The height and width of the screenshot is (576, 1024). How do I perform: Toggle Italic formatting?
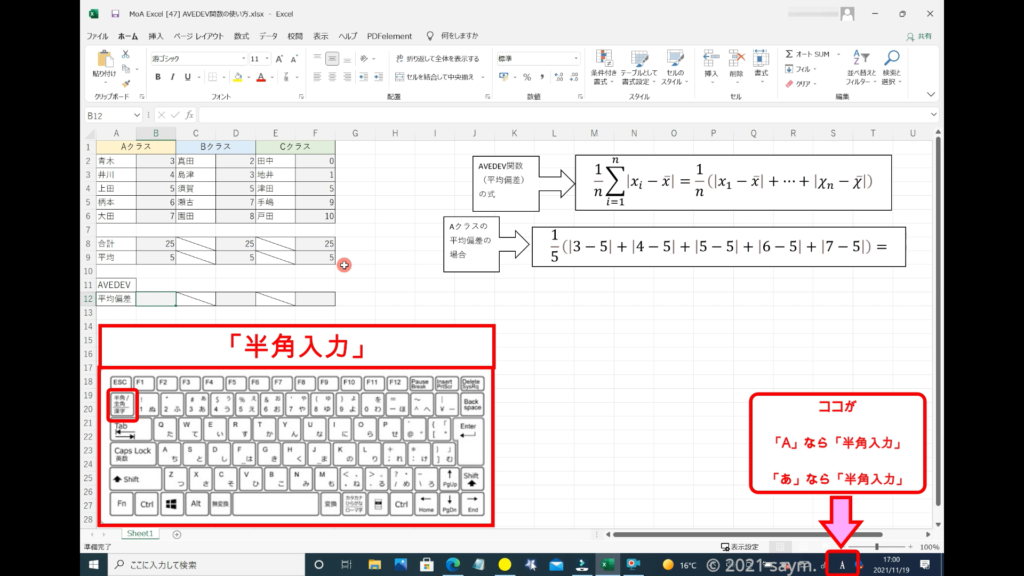(x=173, y=77)
